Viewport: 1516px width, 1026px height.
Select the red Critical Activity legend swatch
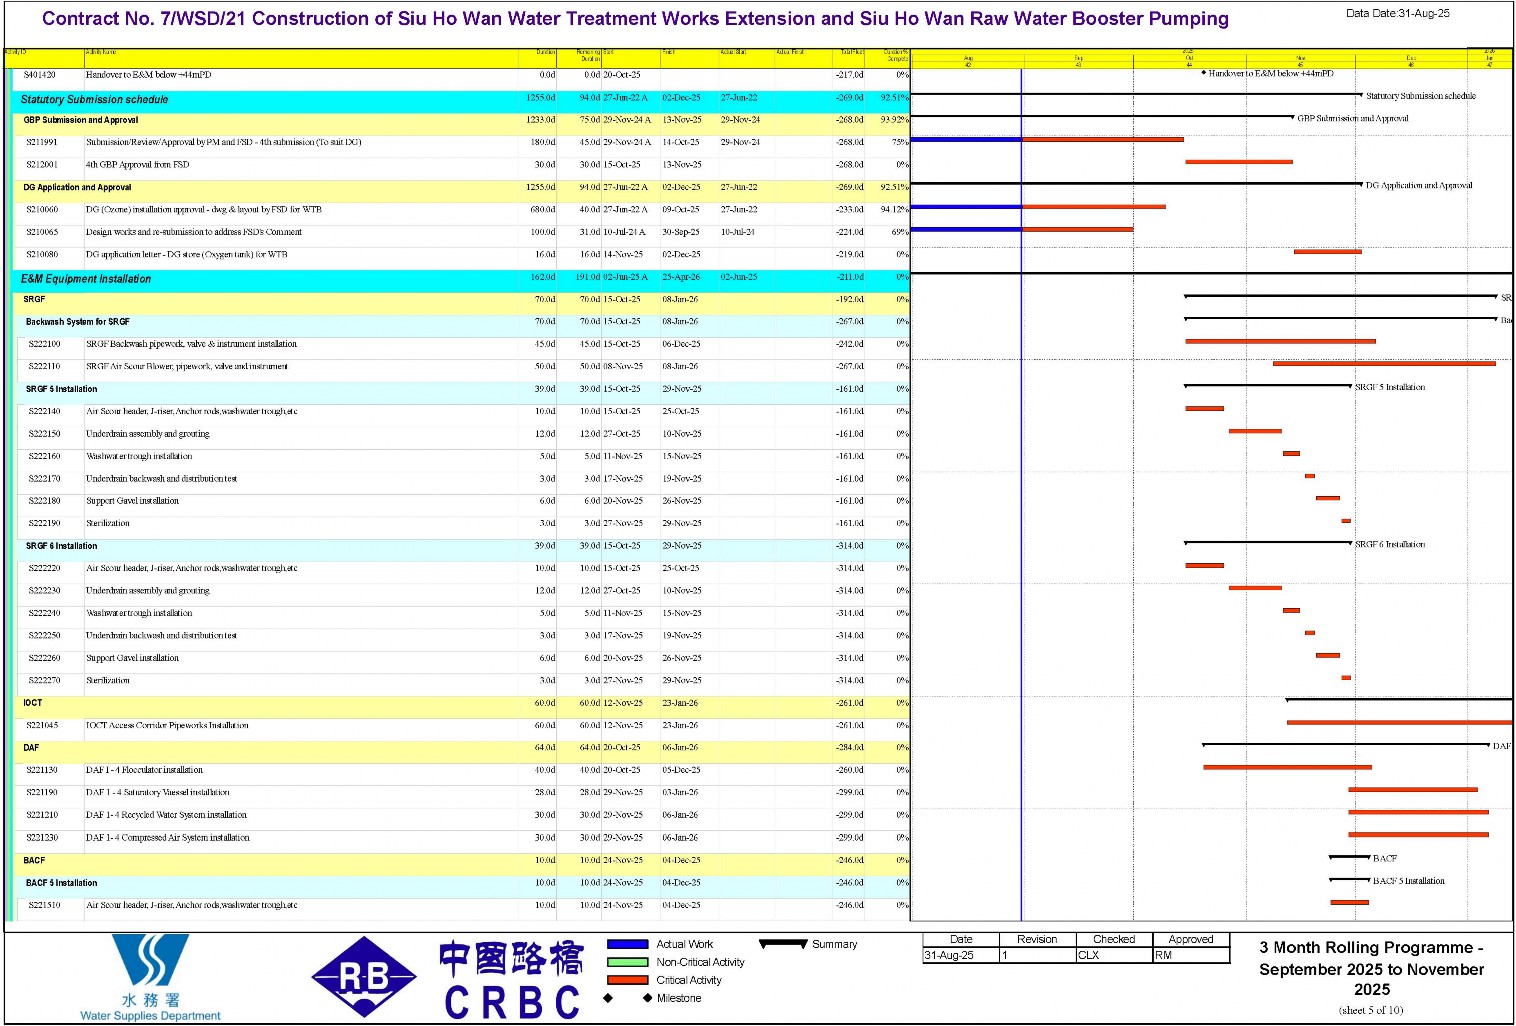(x=627, y=980)
